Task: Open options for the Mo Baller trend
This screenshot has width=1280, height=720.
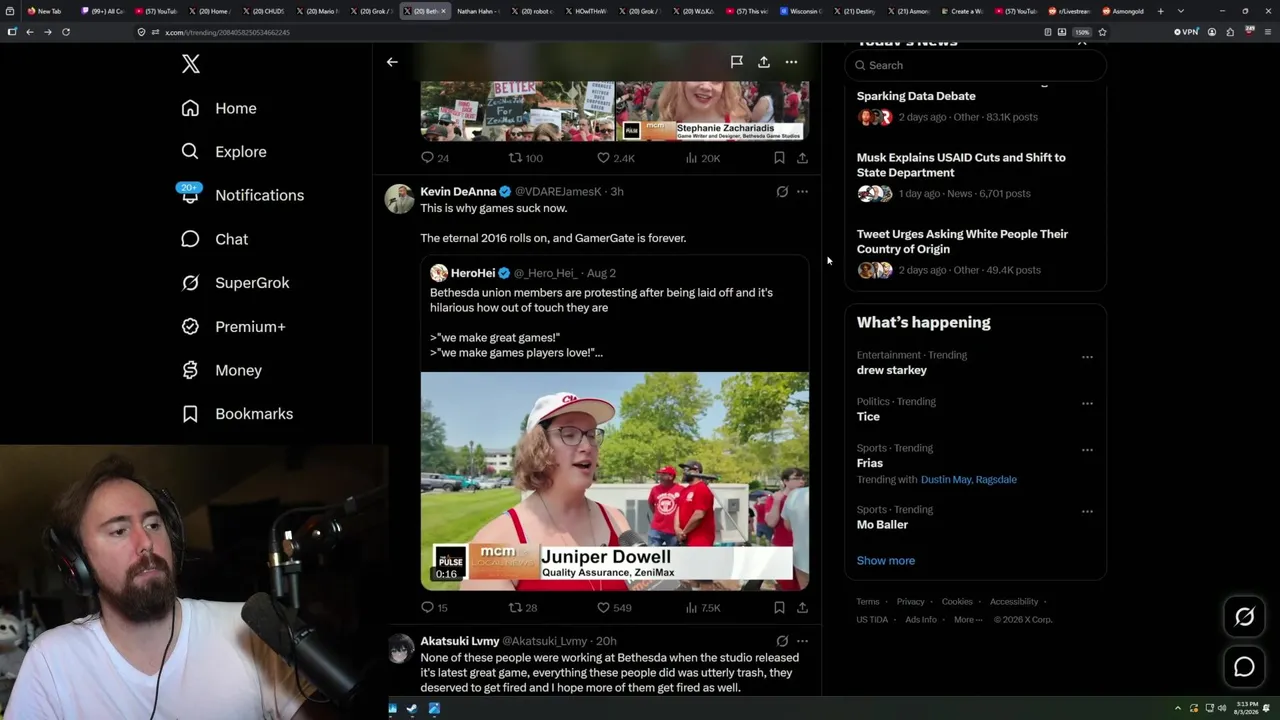Action: (x=1087, y=512)
